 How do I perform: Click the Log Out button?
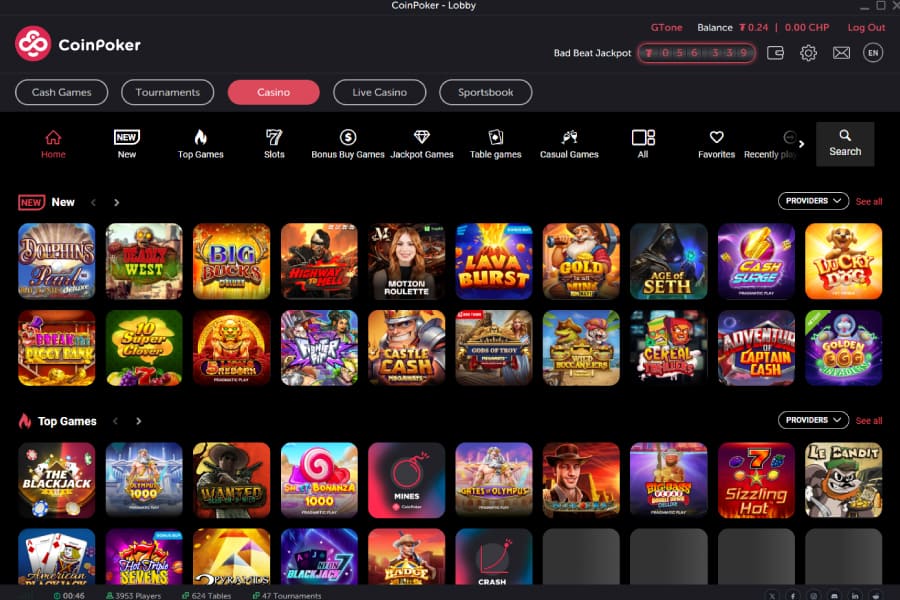click(866, 27)
